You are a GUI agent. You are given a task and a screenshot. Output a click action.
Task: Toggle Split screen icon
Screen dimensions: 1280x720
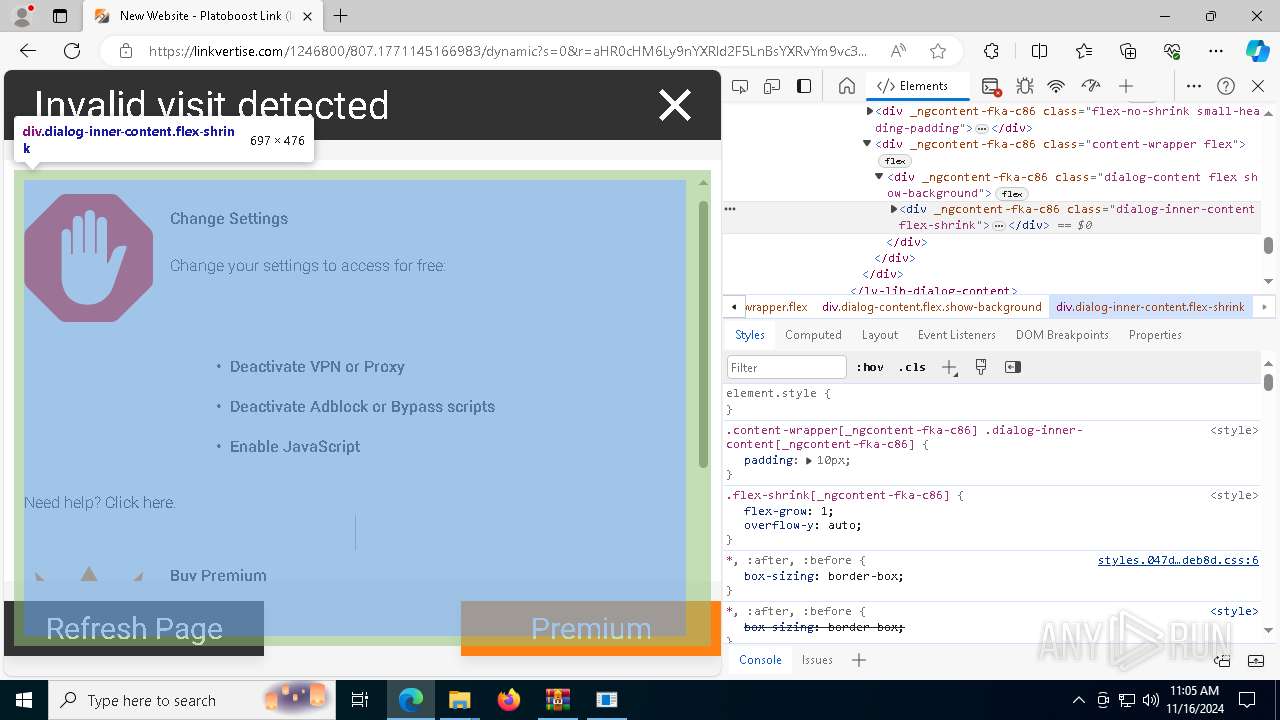(x=1039, y=51)
